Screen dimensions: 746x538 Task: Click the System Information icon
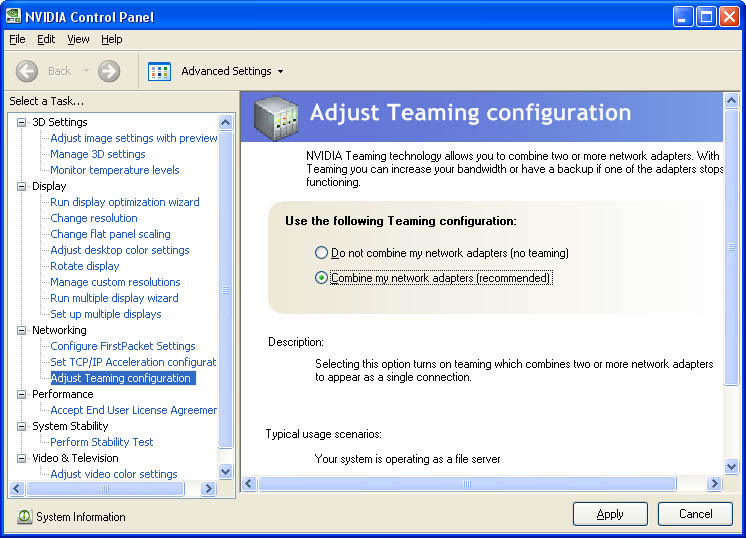tap(24, 516)
